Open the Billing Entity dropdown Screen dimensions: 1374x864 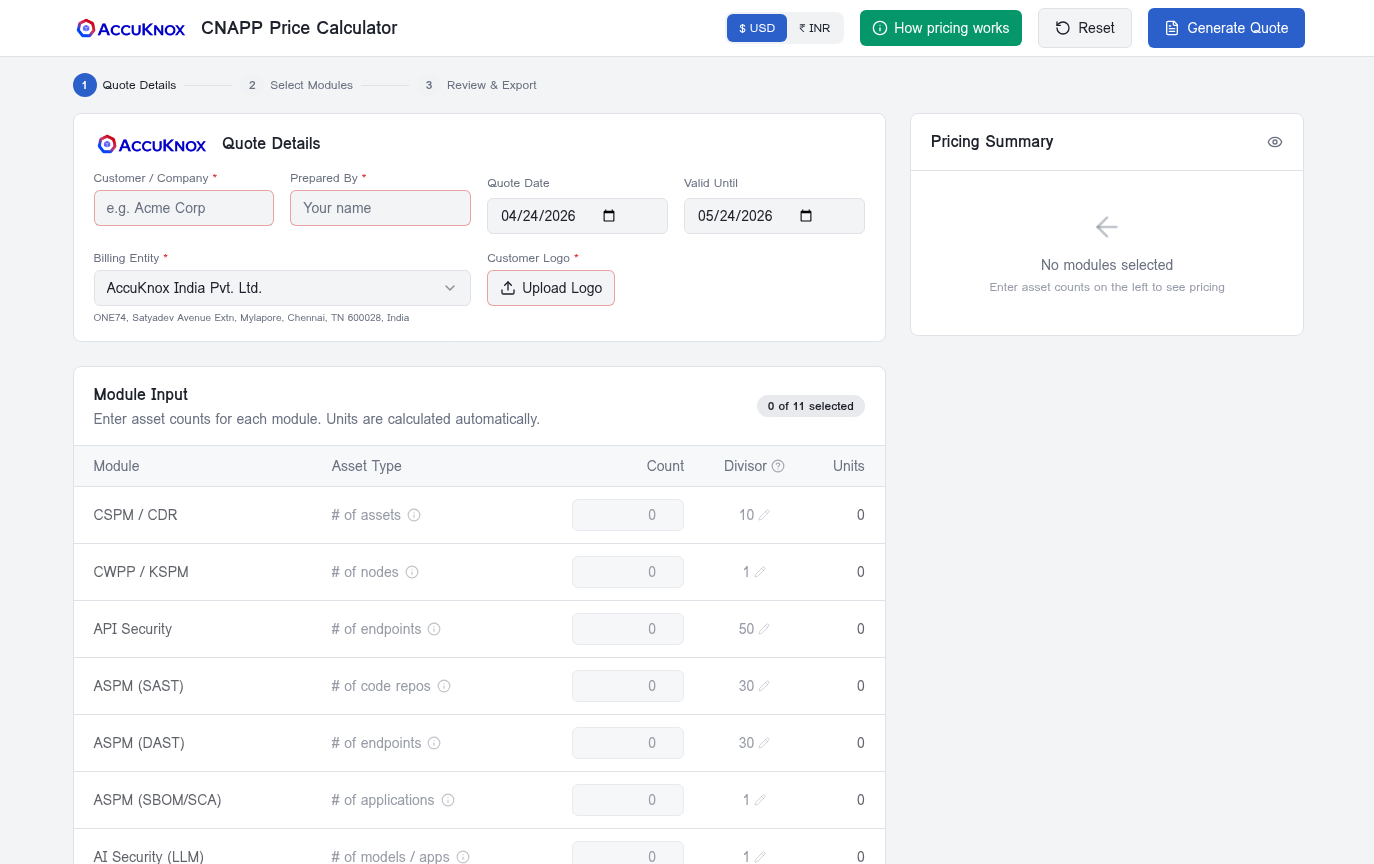282,288
